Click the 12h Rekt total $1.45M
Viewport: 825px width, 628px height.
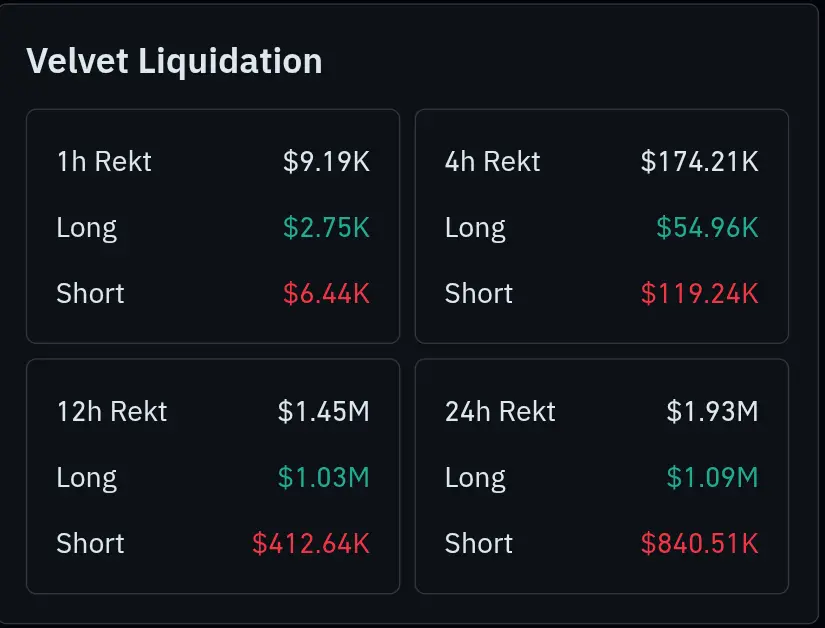pos(324,411)
